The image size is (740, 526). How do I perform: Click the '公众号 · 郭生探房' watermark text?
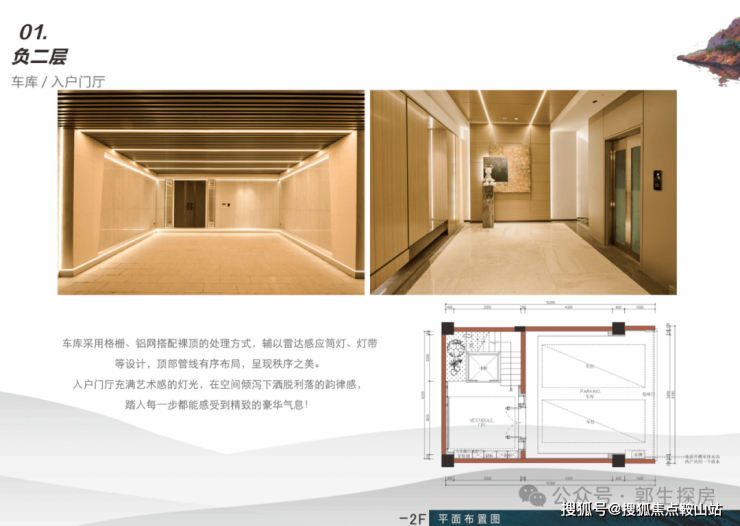pyautogui.click(x=634, y=495)
